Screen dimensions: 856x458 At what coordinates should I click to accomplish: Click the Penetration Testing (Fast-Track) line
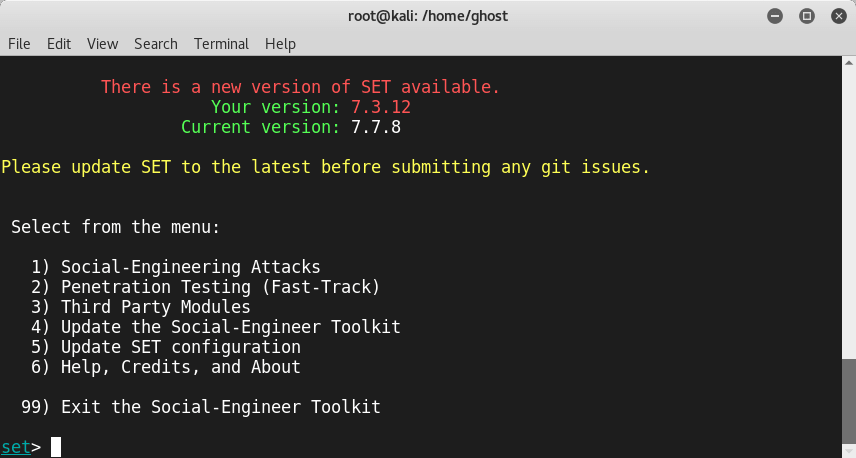coord(205,287)
